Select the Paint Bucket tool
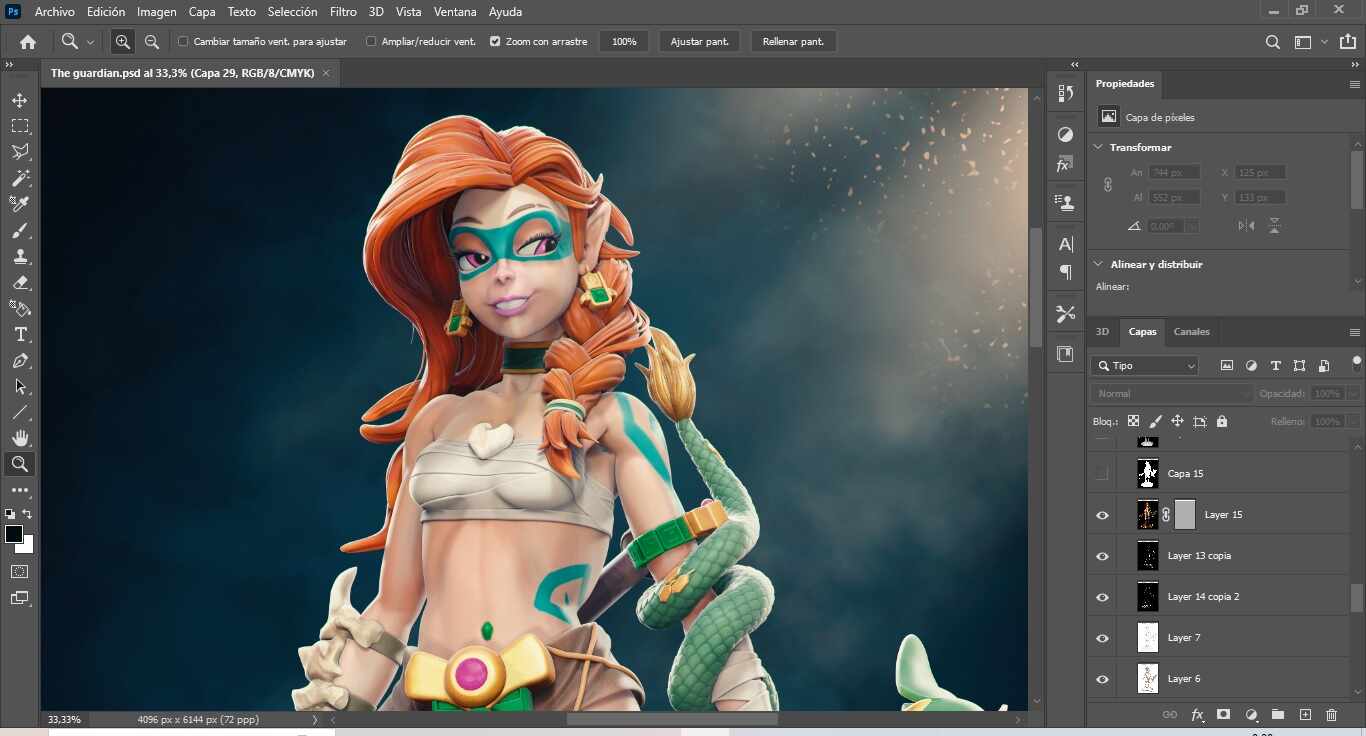This screenshot has height=736, width=1366. [x=20, y=309]
